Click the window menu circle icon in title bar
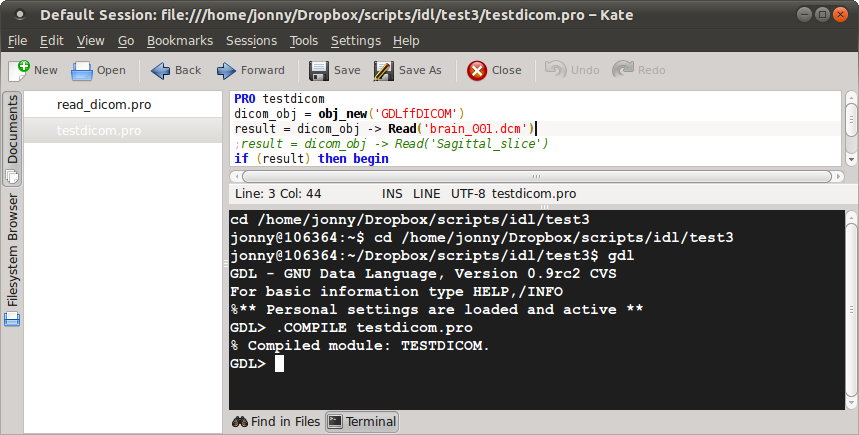The width and height of the screenshot is (859, 435). coord(20,15)
